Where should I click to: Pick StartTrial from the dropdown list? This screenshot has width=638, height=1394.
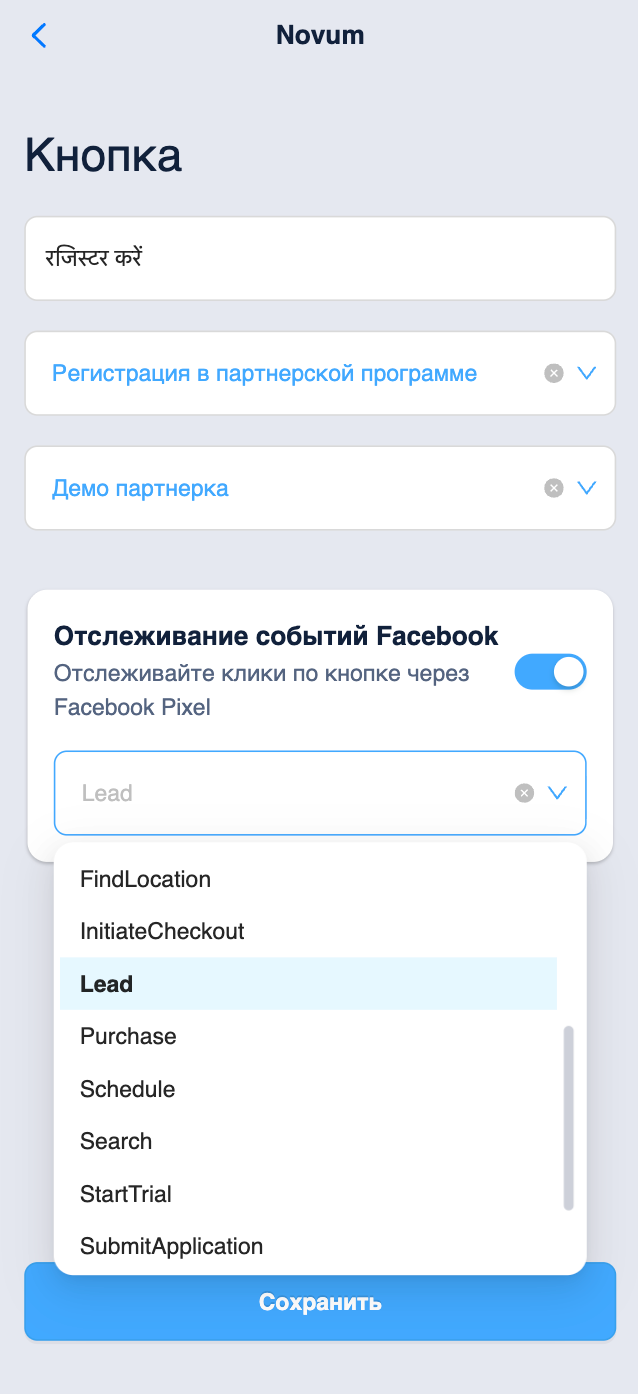pos(126,1194)
